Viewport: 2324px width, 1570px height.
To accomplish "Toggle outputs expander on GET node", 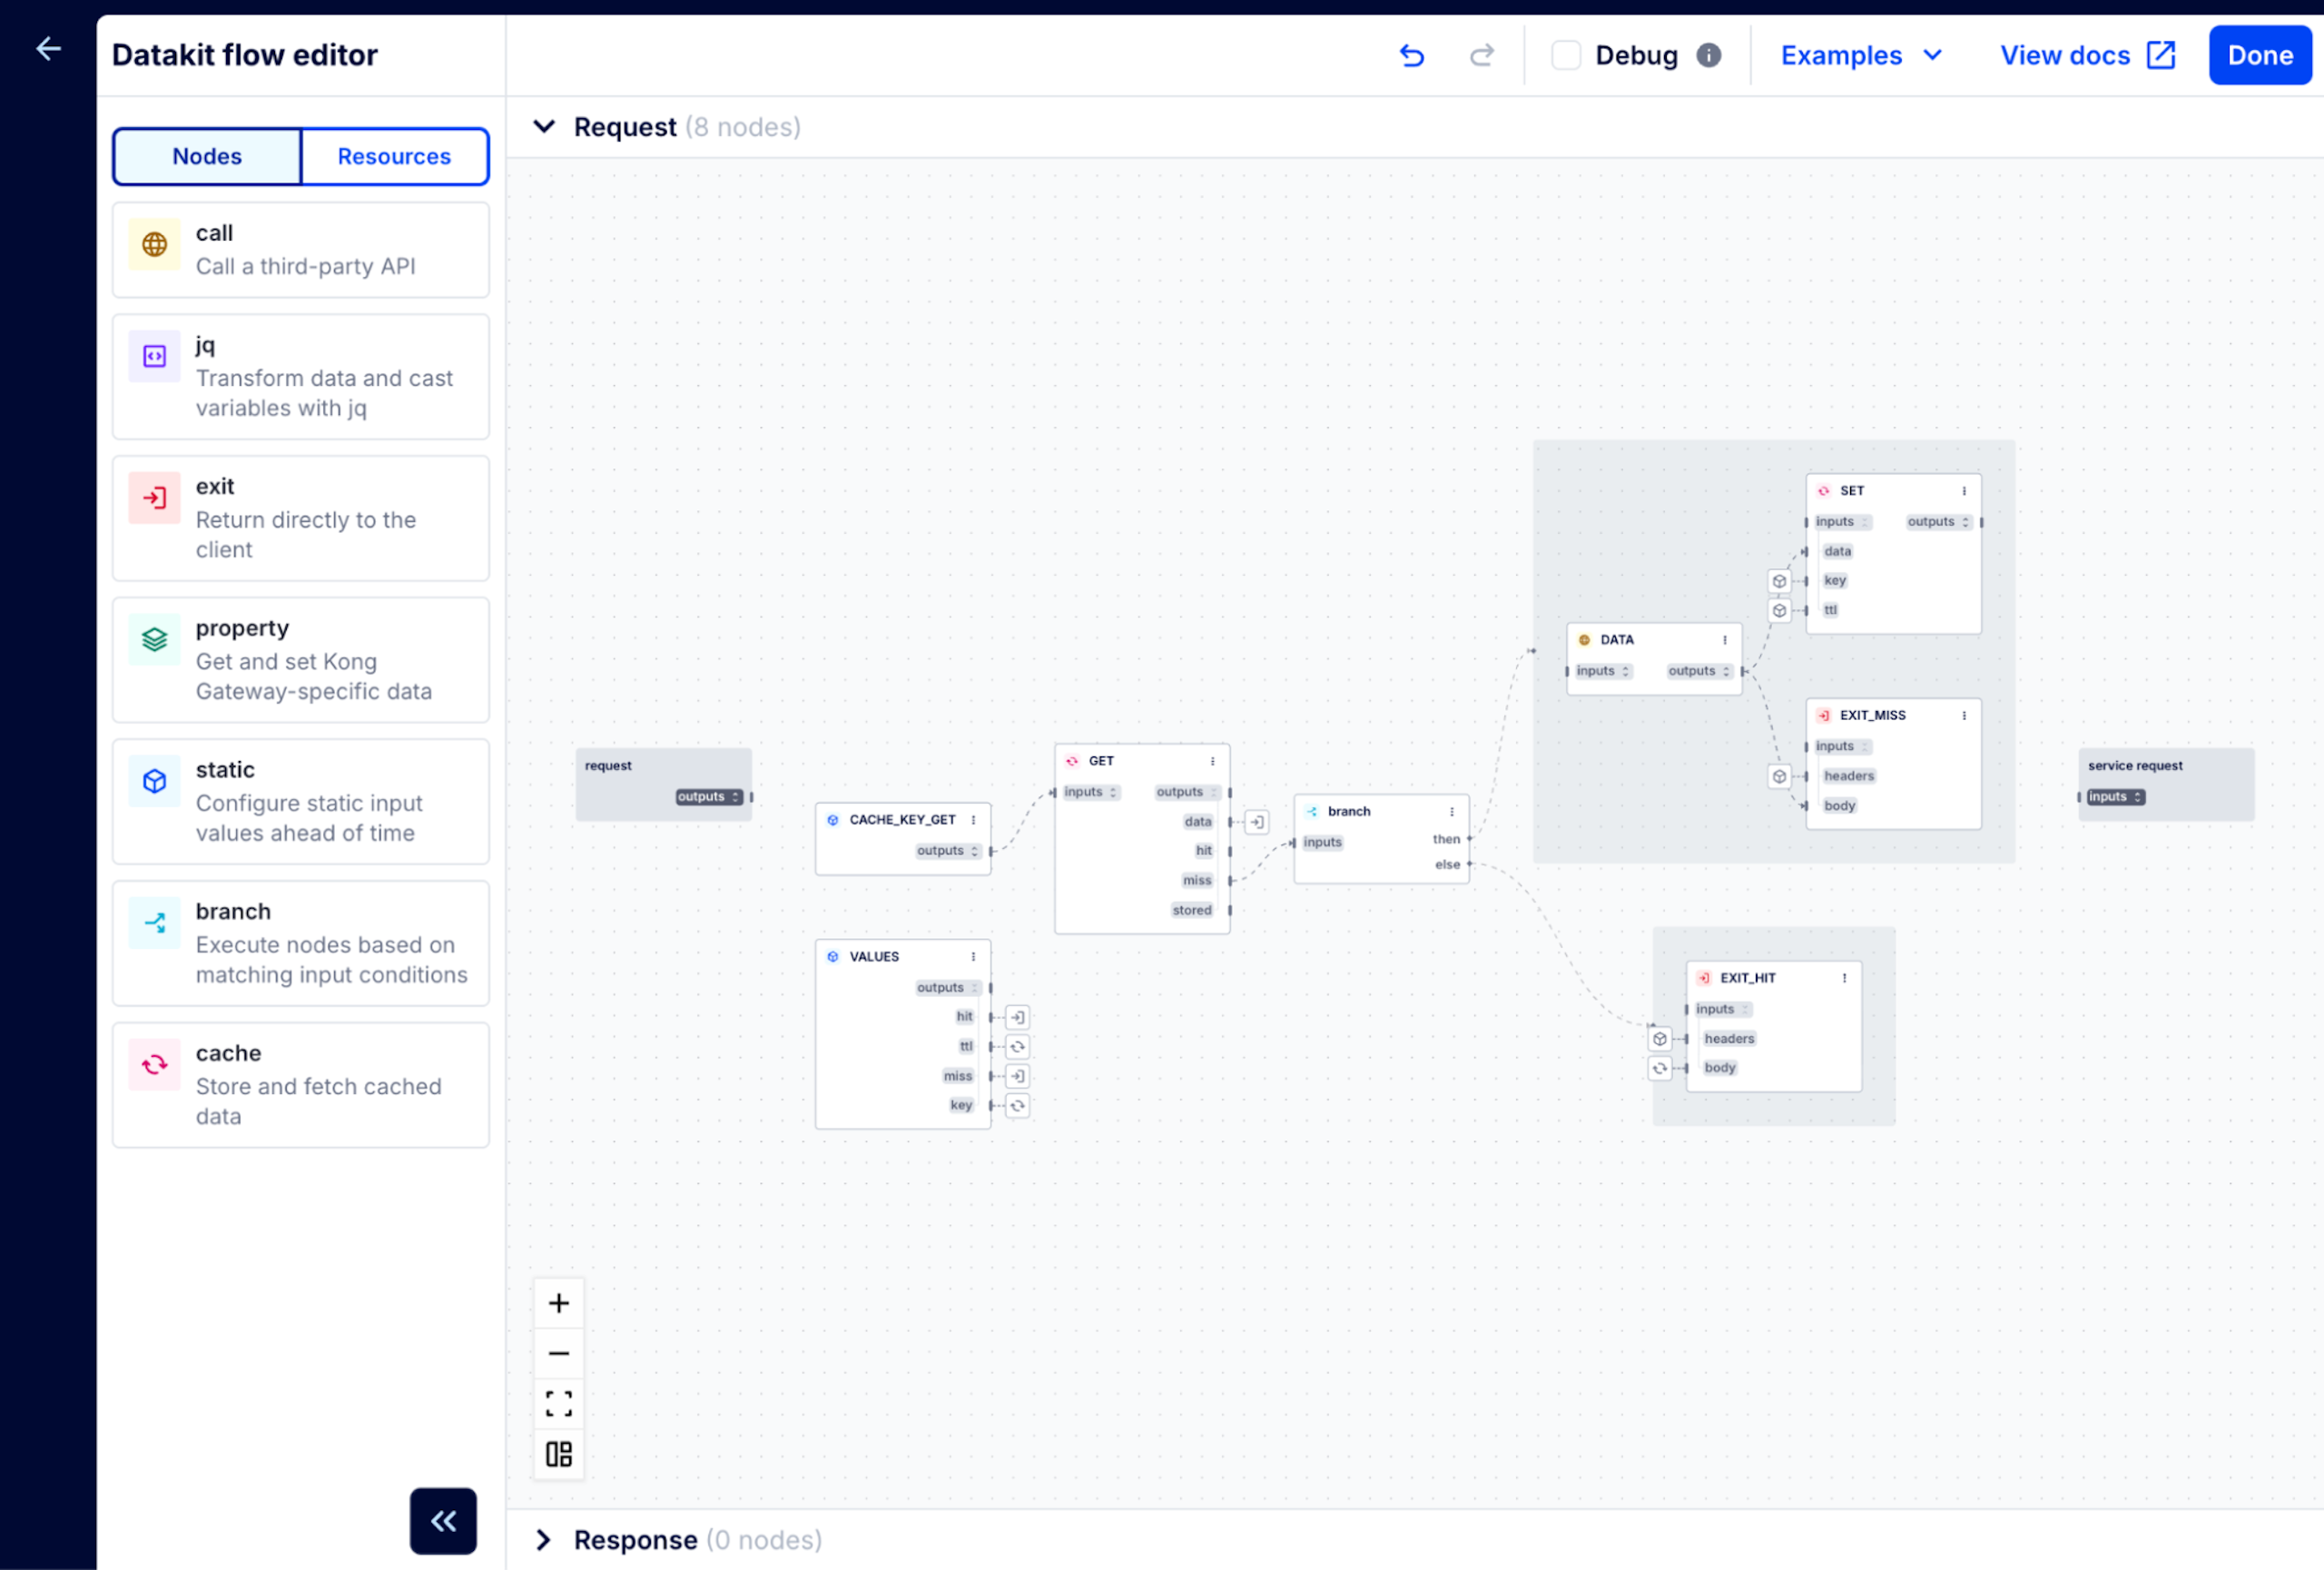I will [1214, 792].
